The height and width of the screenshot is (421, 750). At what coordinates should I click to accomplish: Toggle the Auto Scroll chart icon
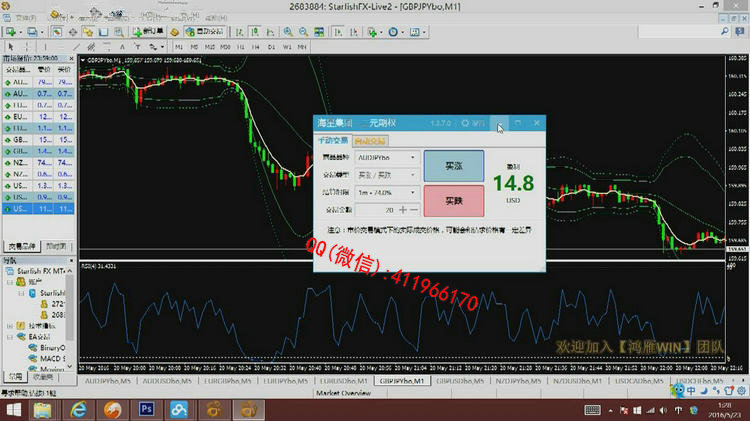[x=338, y=32]
